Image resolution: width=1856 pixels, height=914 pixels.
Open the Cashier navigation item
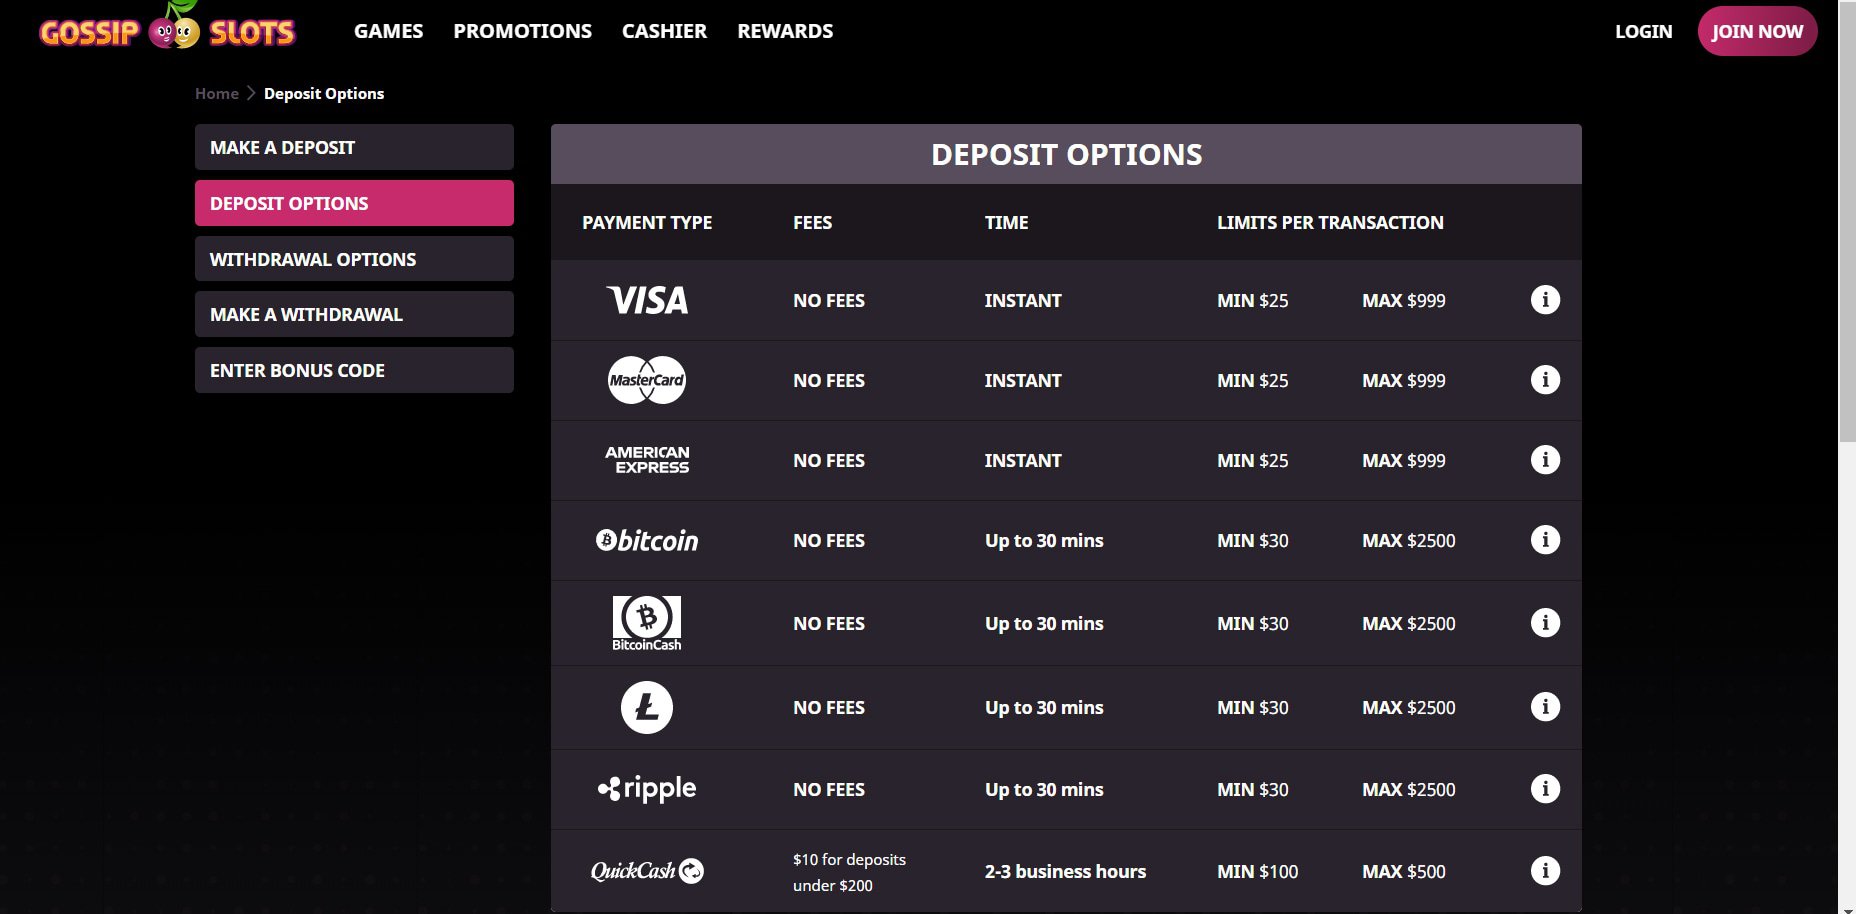(664, 31)
